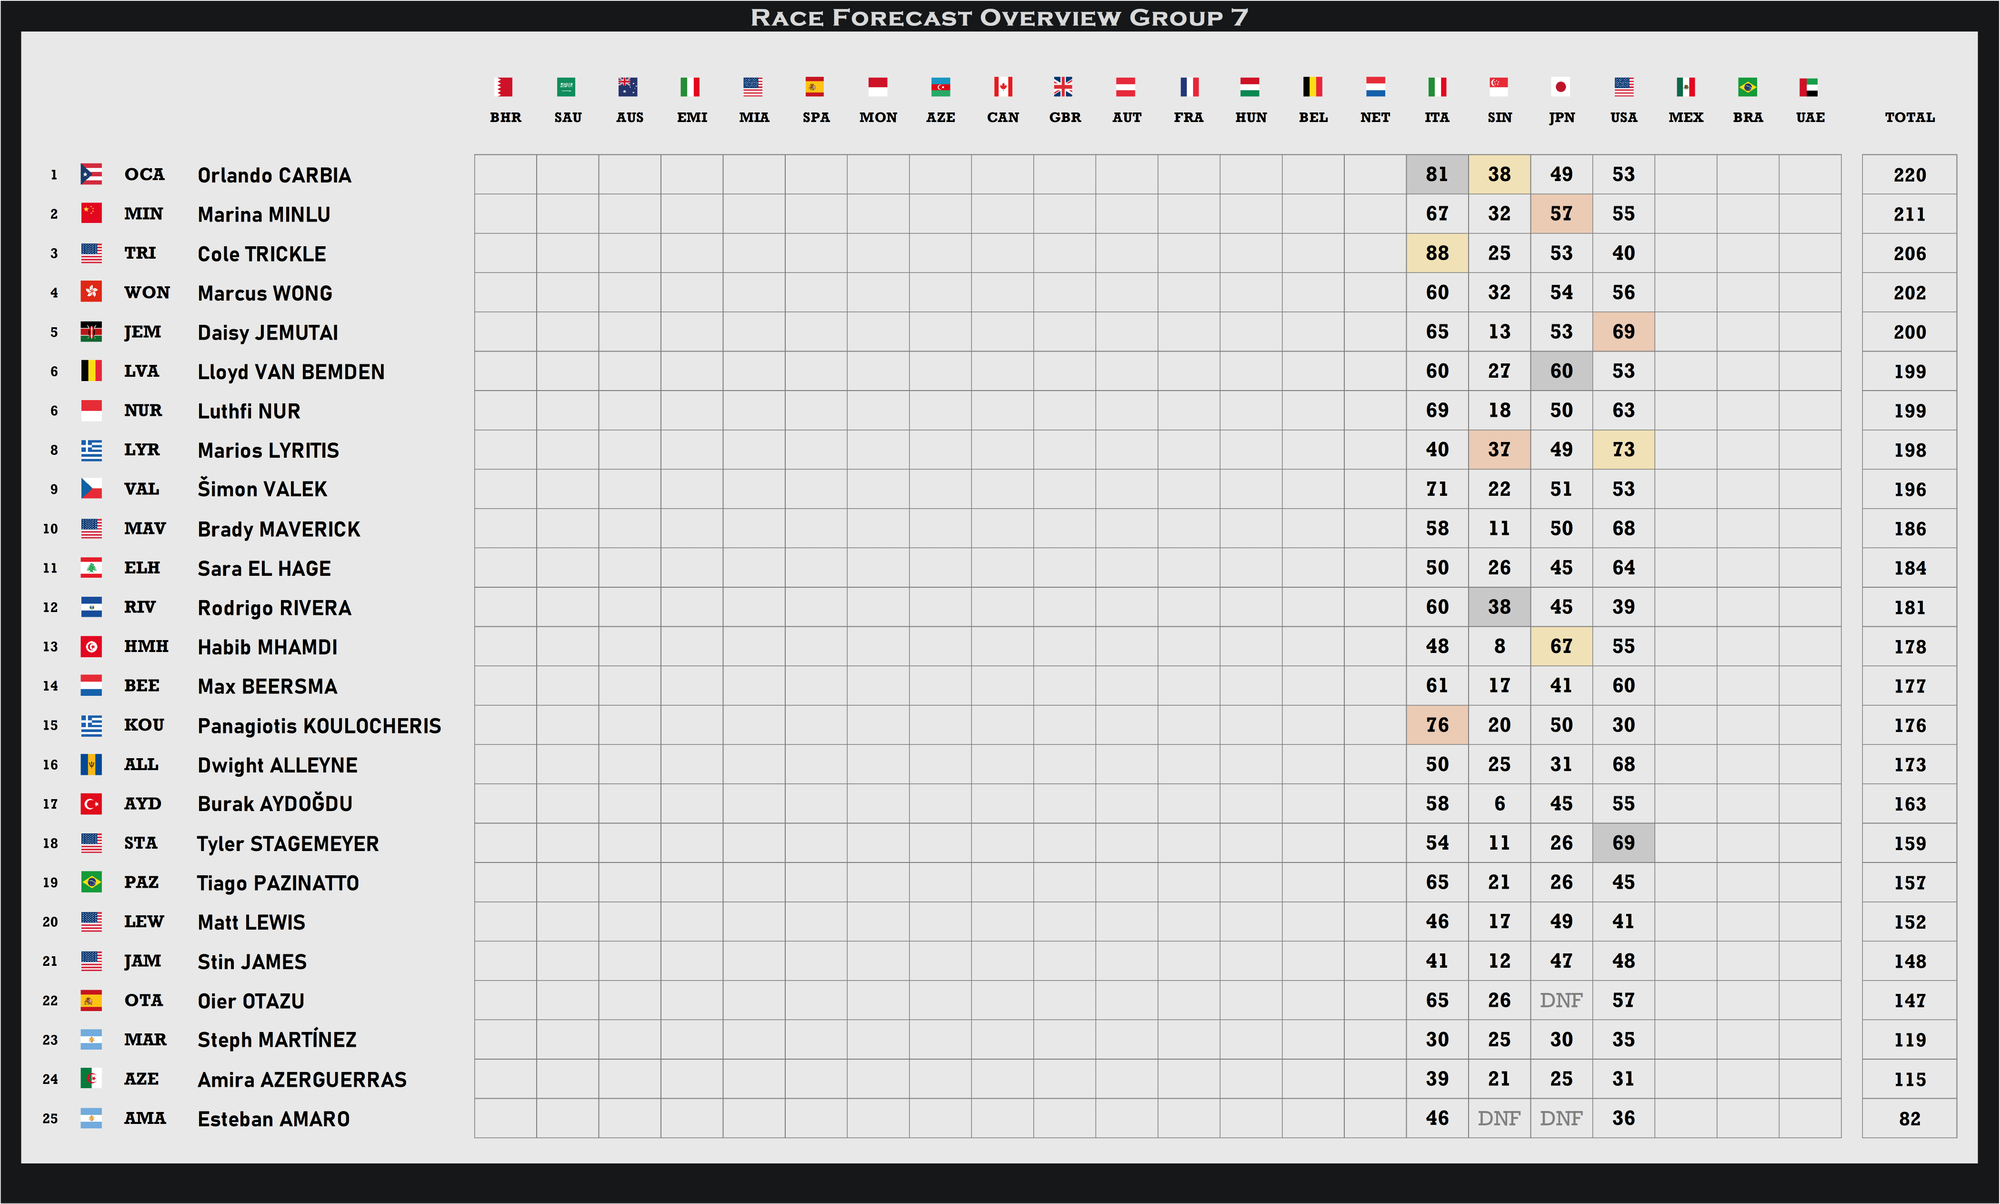Click the empty MEX cell for Marina Minlu
Image resolution: width=2000 pixels, height=1204 pixels.
tap(1685, 214)
